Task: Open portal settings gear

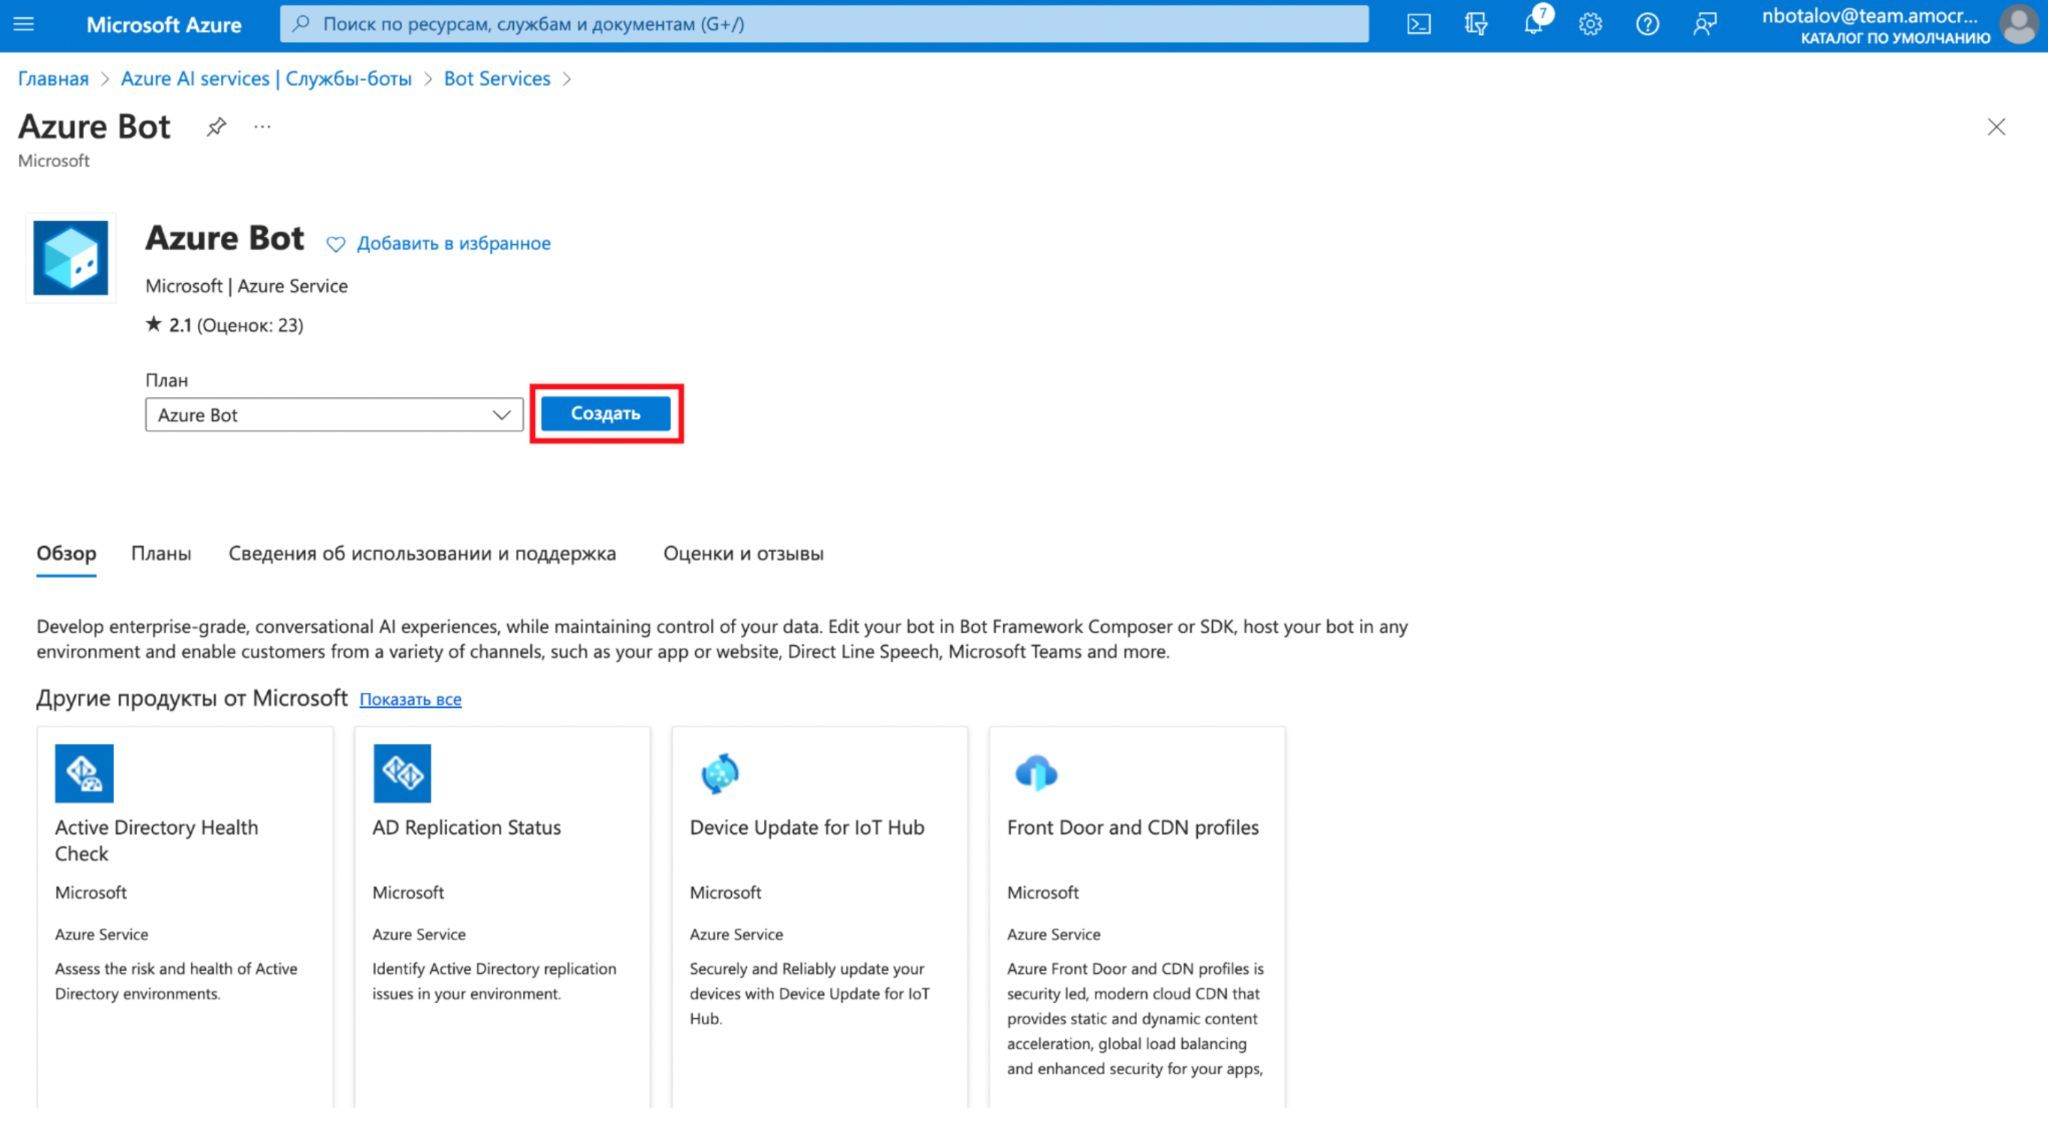Action: click(1590, 24)
